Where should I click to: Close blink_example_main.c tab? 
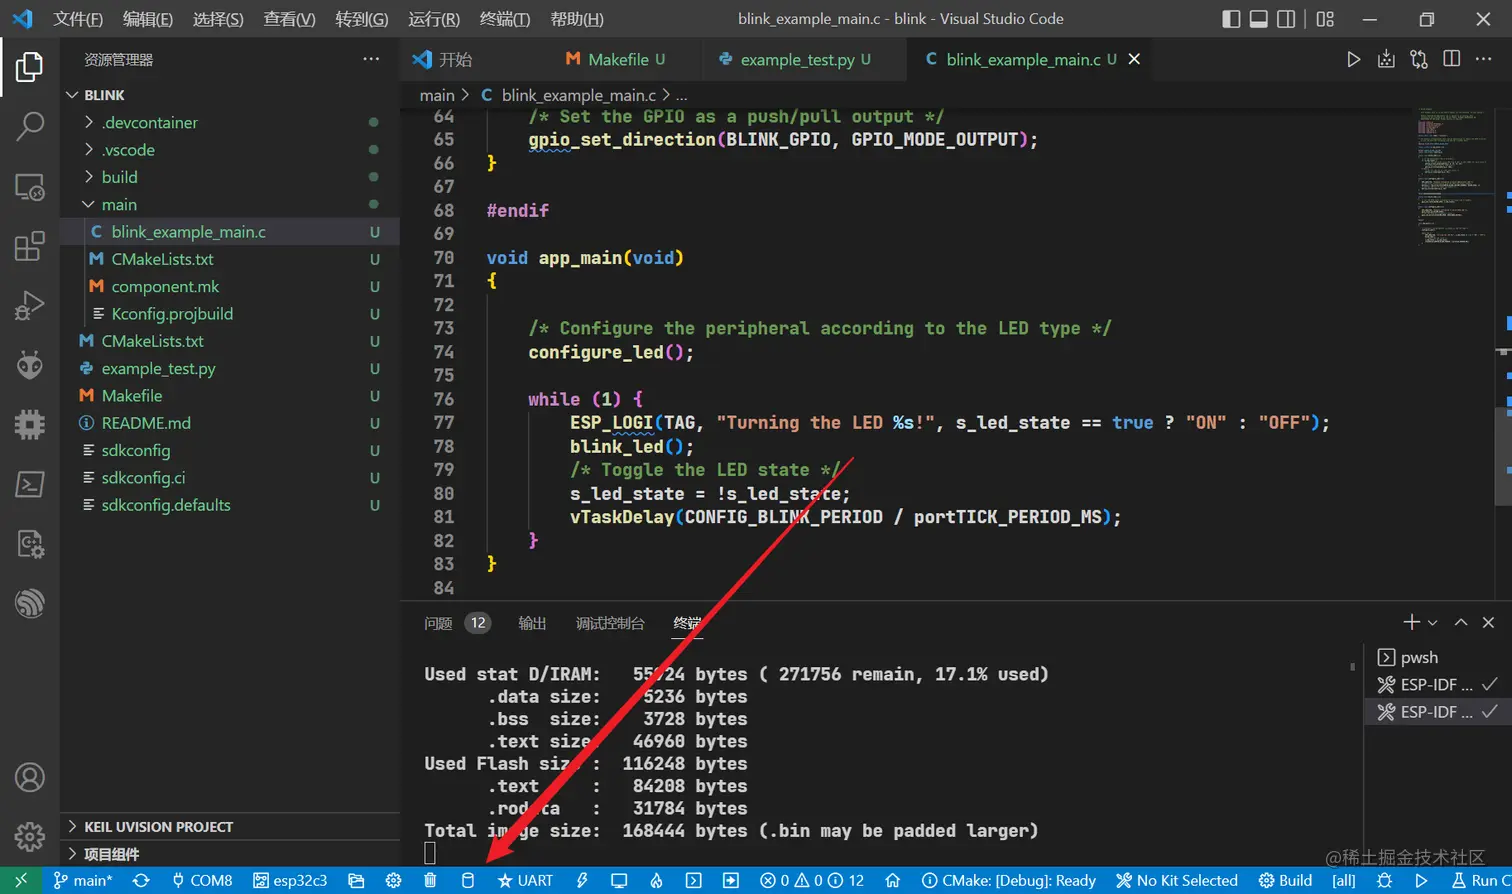tap(1134, 59)
